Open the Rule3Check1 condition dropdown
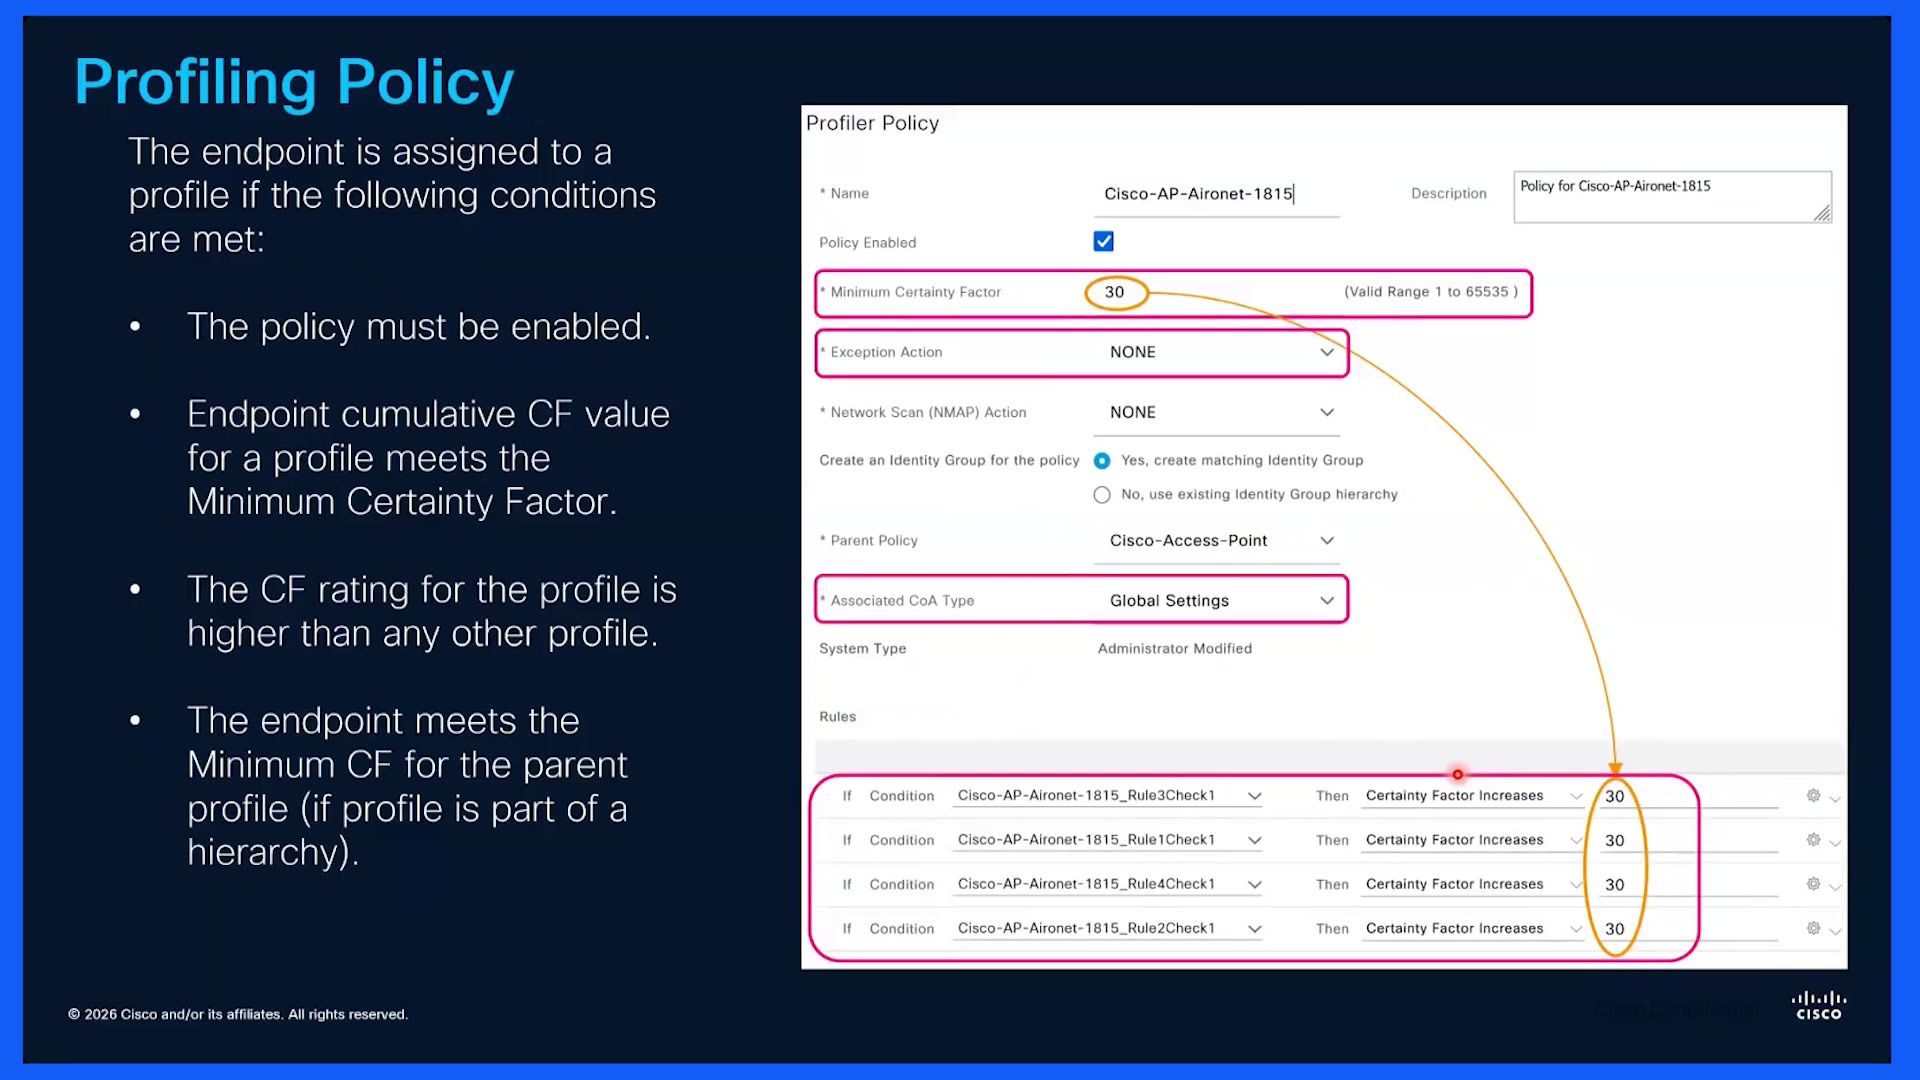This screenshot has width=1920, height=1080. click(x=1108, y=796)
